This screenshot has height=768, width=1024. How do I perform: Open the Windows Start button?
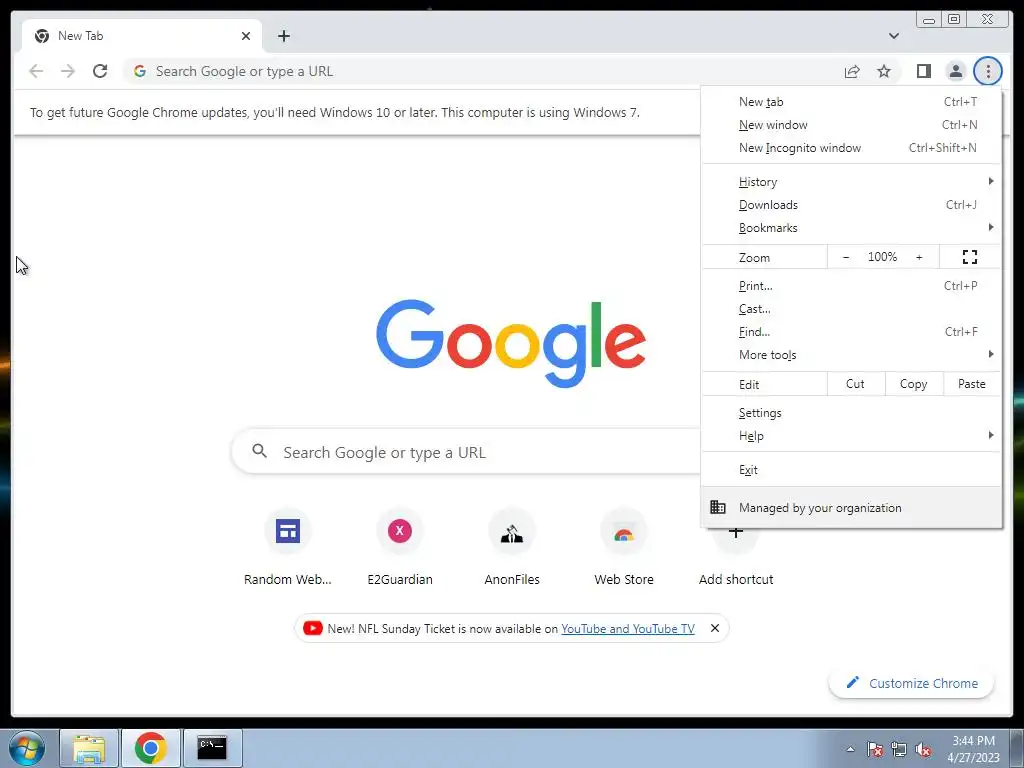(26, 748)
